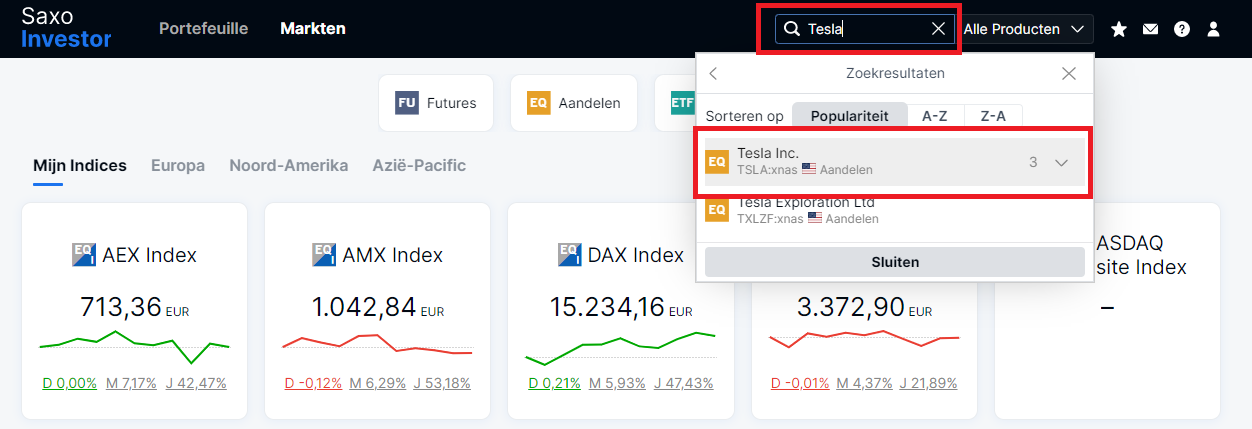
Task: Switch to Mijn Indices tab
Action: tap(80, 166)
